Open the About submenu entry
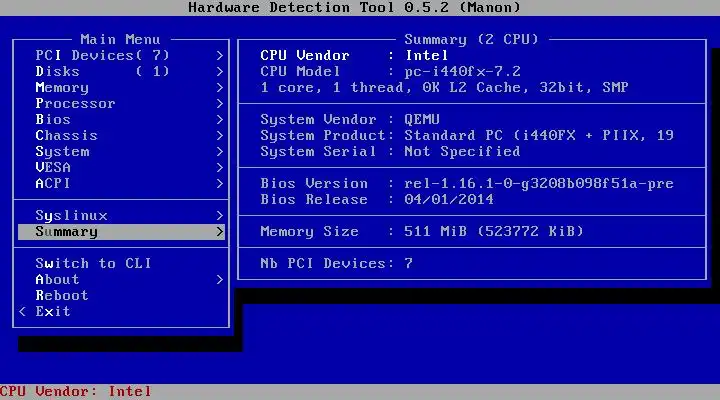This screenshot has height=400, width=720. pos(121,280)
